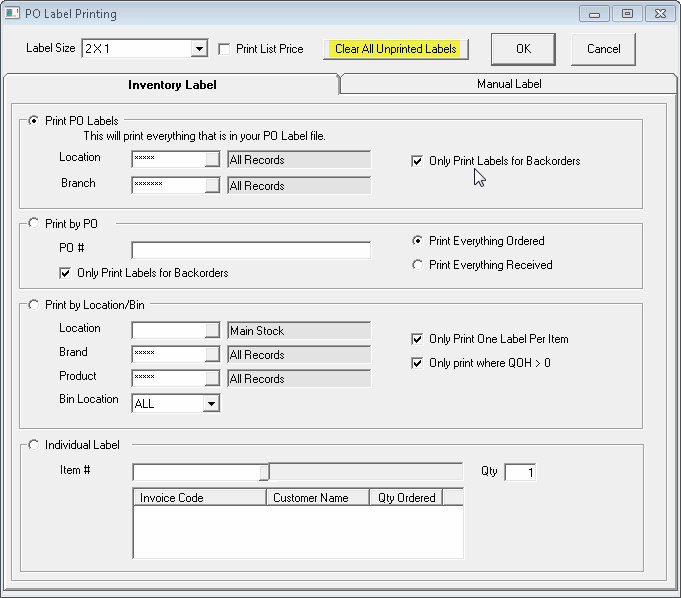Confirm with the OK button
681x598 pixels.
(523, 49)
